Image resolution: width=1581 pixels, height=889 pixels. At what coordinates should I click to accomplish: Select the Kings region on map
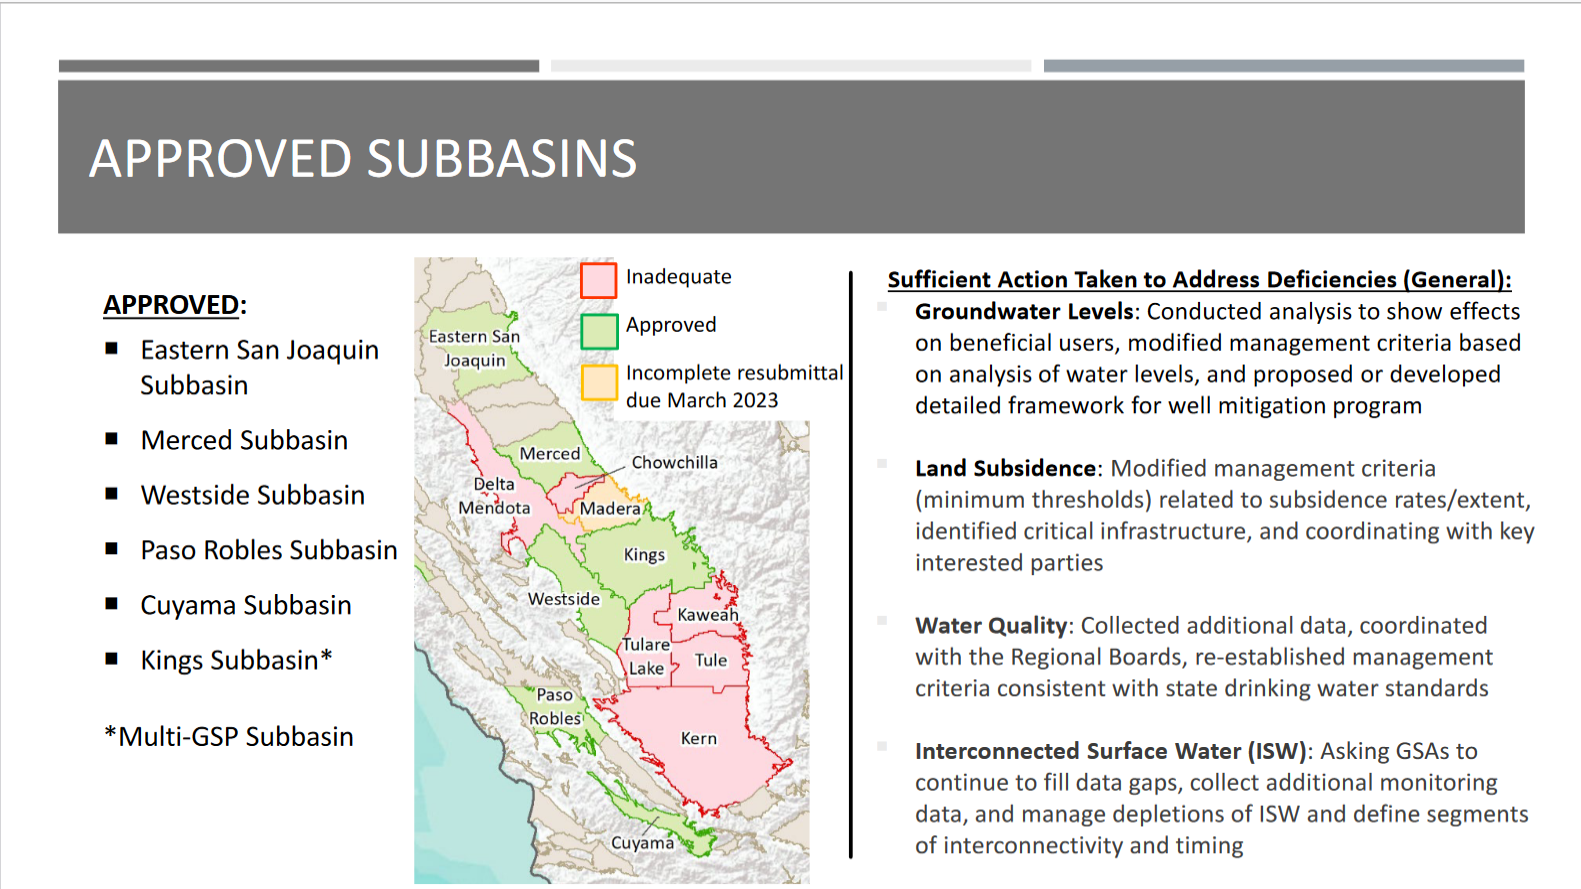click(x=644, y=555)
